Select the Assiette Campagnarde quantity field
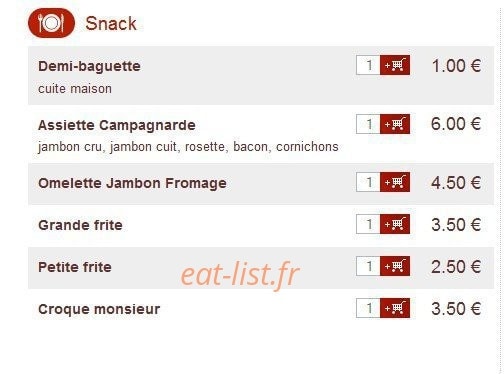Viewport: 504px width, 374px height. [368, 124]
